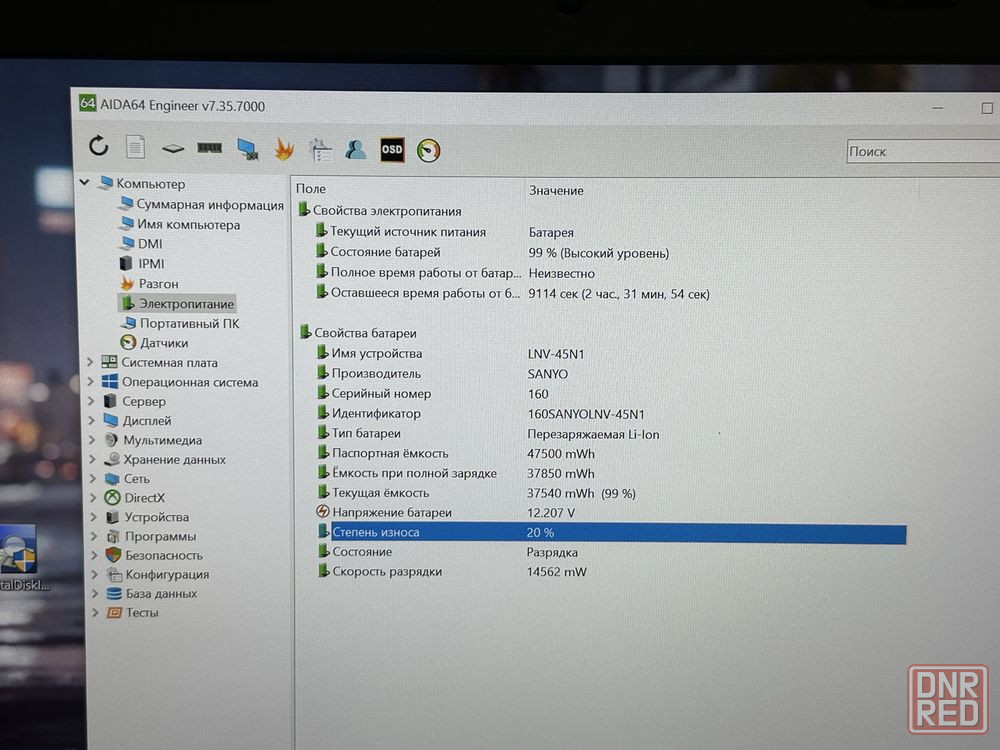Expand the Мультимедиа node

tap(92, 440)
